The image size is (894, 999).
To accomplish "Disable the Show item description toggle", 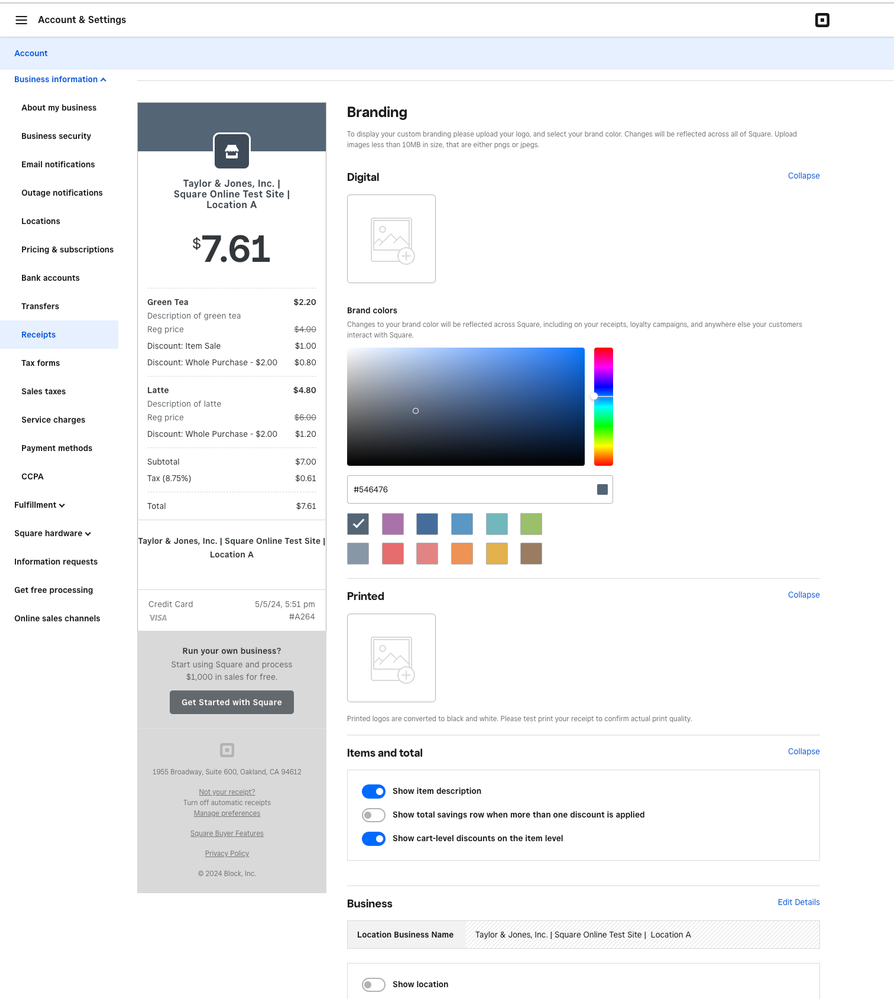I will pos(373,791).
